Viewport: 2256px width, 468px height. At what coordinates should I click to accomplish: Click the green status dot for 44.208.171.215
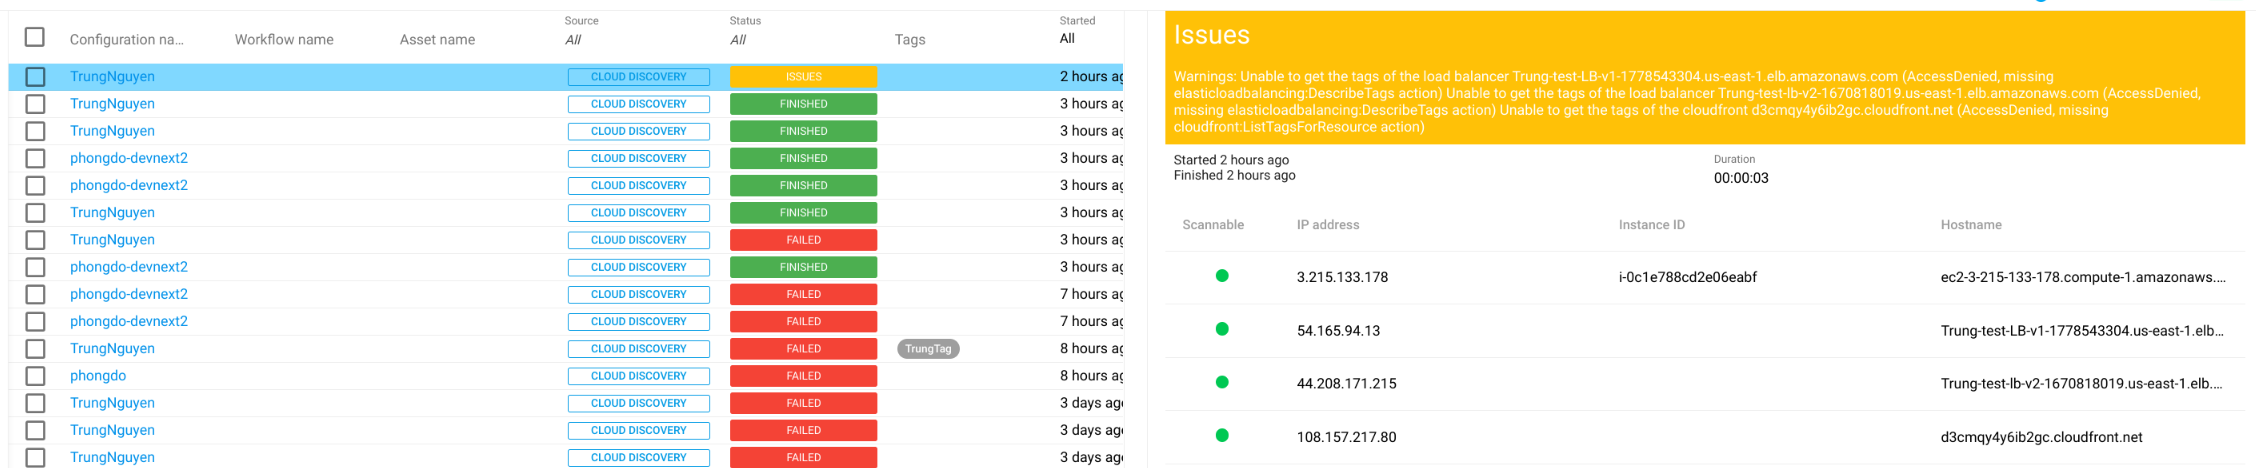[x=1221, y=382]
